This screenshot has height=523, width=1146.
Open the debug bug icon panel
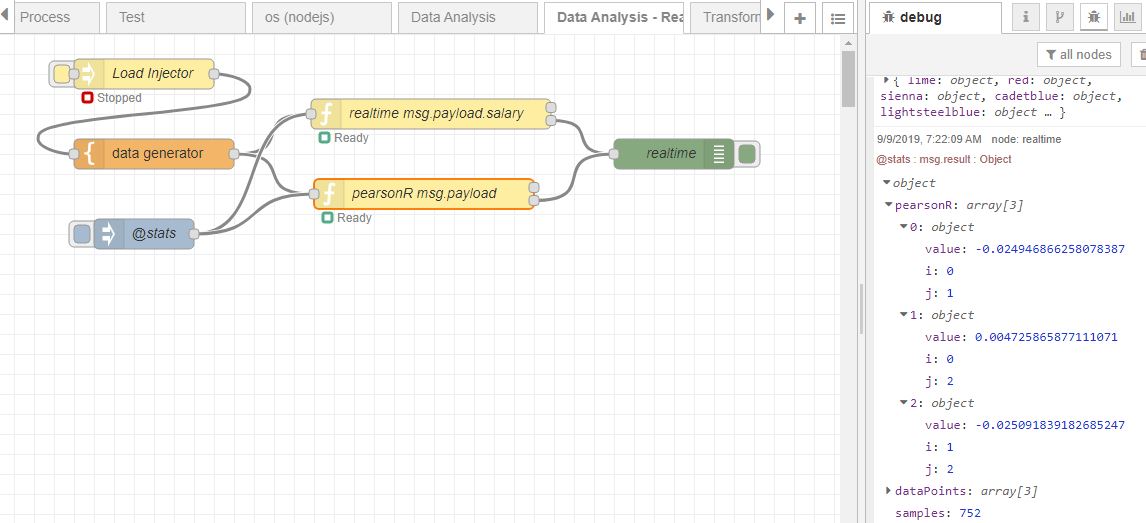(1093, 18)
